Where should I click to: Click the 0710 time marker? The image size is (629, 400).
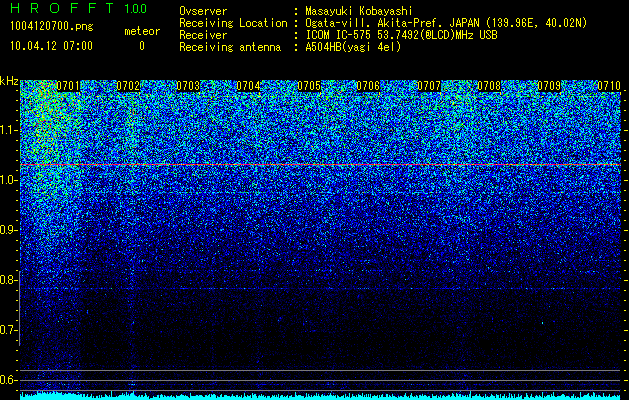pos(609,86)
